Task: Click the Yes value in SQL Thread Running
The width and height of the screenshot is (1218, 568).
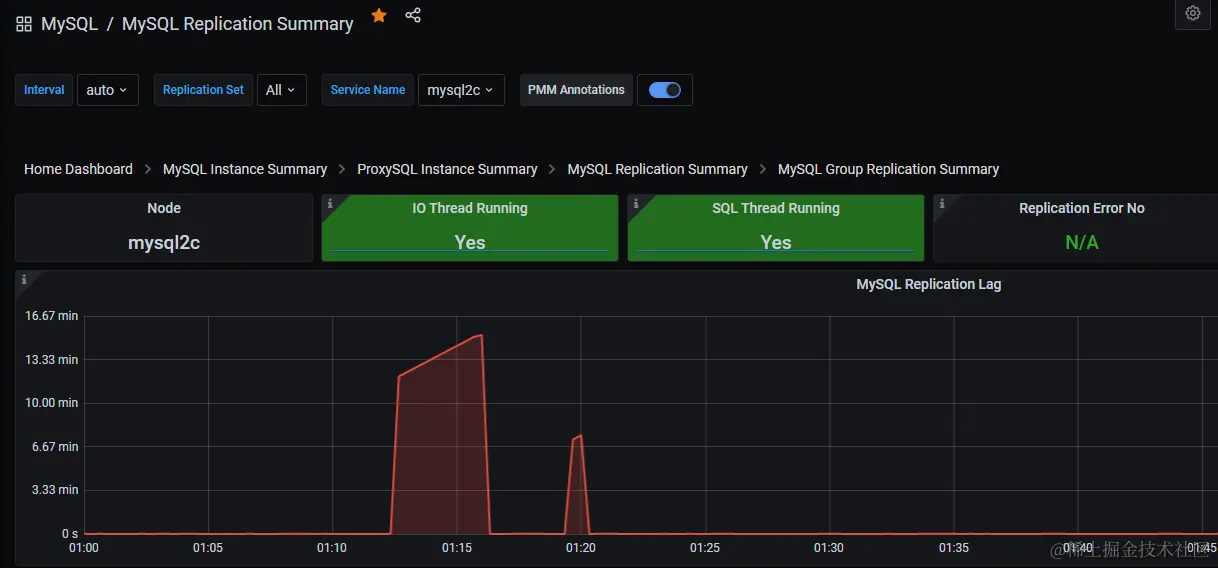Action: pyautogui.click(x=776, y=242)
